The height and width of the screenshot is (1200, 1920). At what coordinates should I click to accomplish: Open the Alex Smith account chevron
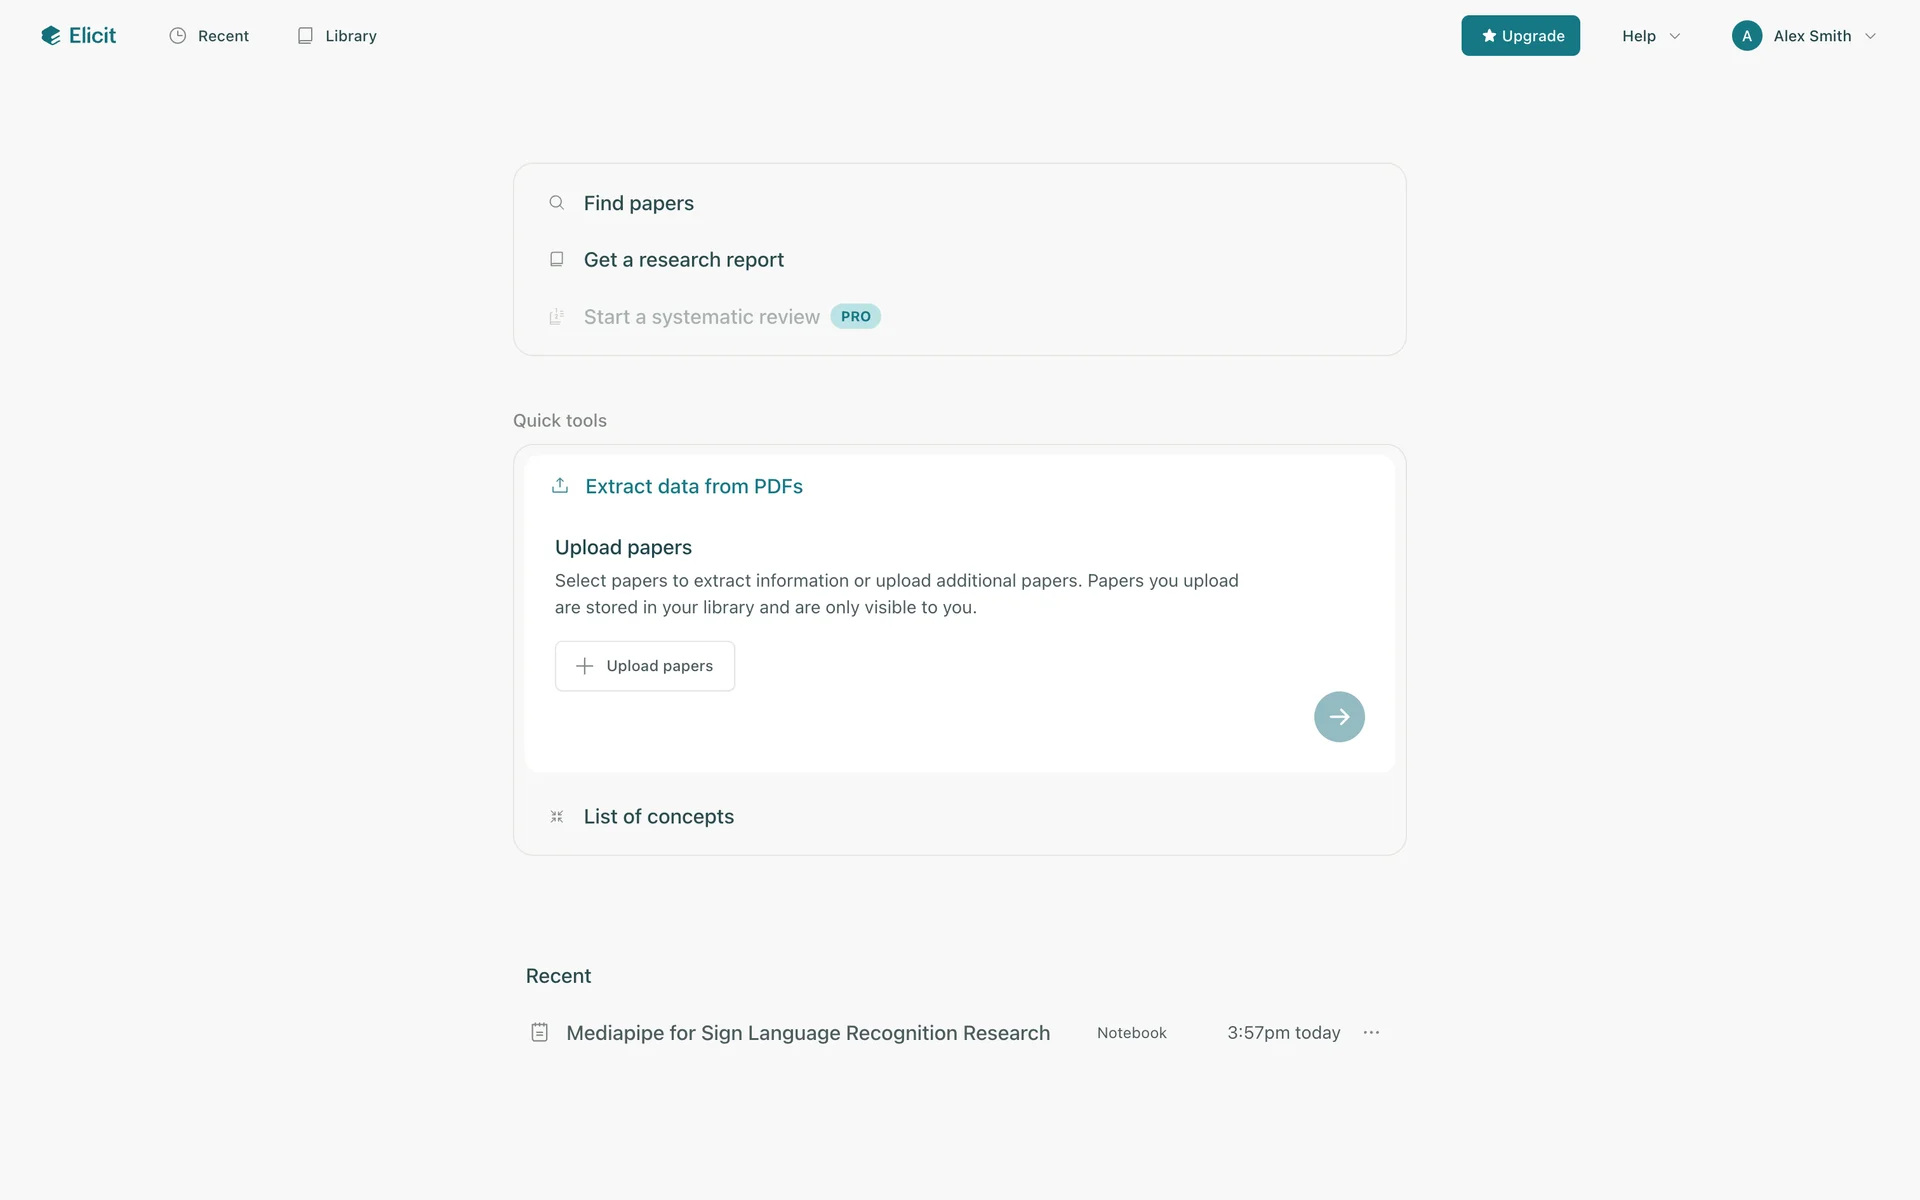click(x=1870, y=36)
